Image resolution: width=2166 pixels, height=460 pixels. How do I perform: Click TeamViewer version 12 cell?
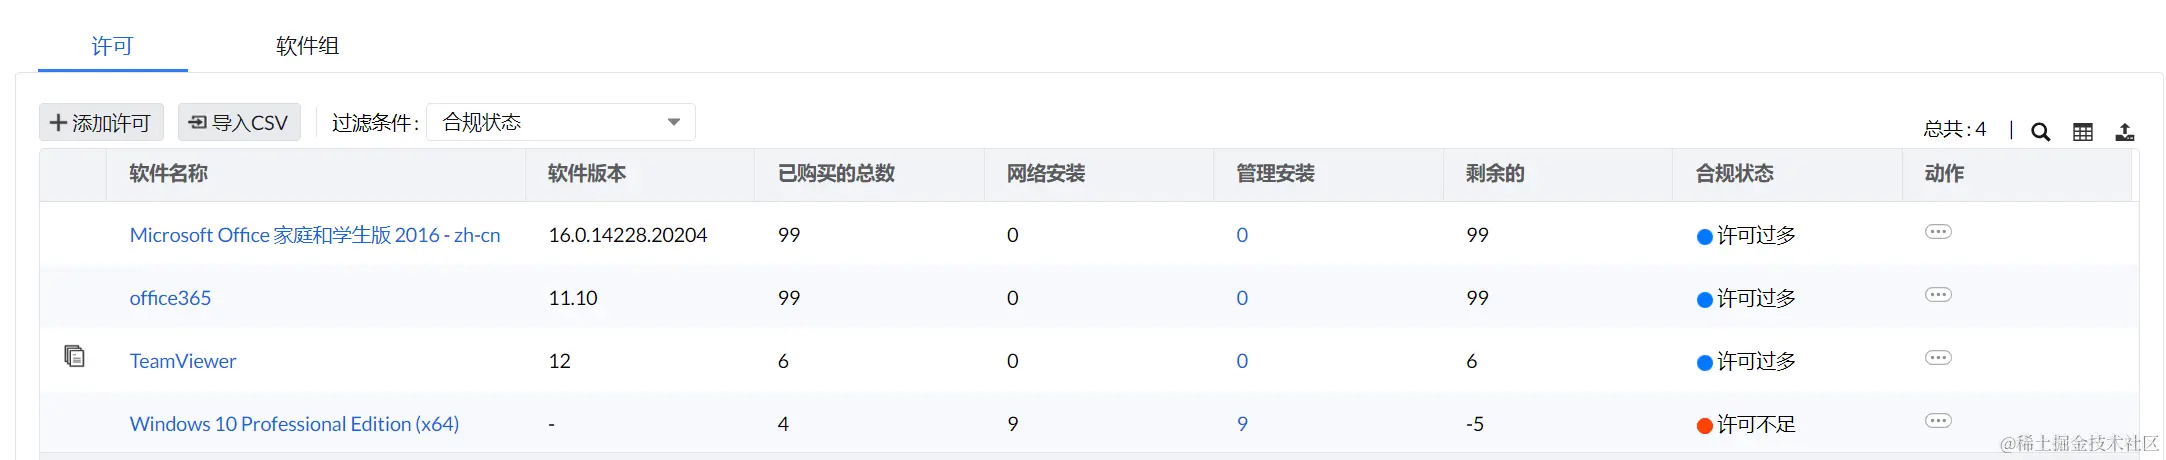click(x=560, y=361)
